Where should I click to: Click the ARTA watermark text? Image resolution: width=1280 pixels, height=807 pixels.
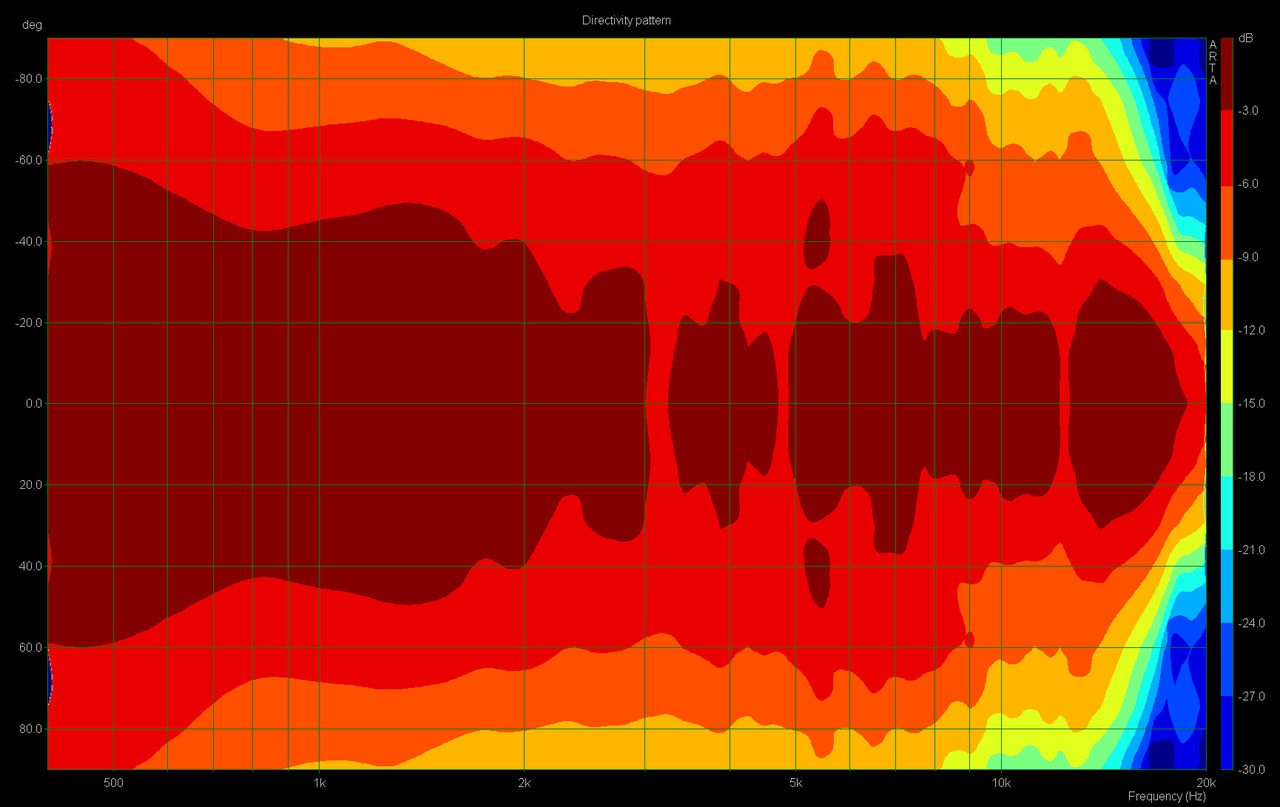(1213, 62)
